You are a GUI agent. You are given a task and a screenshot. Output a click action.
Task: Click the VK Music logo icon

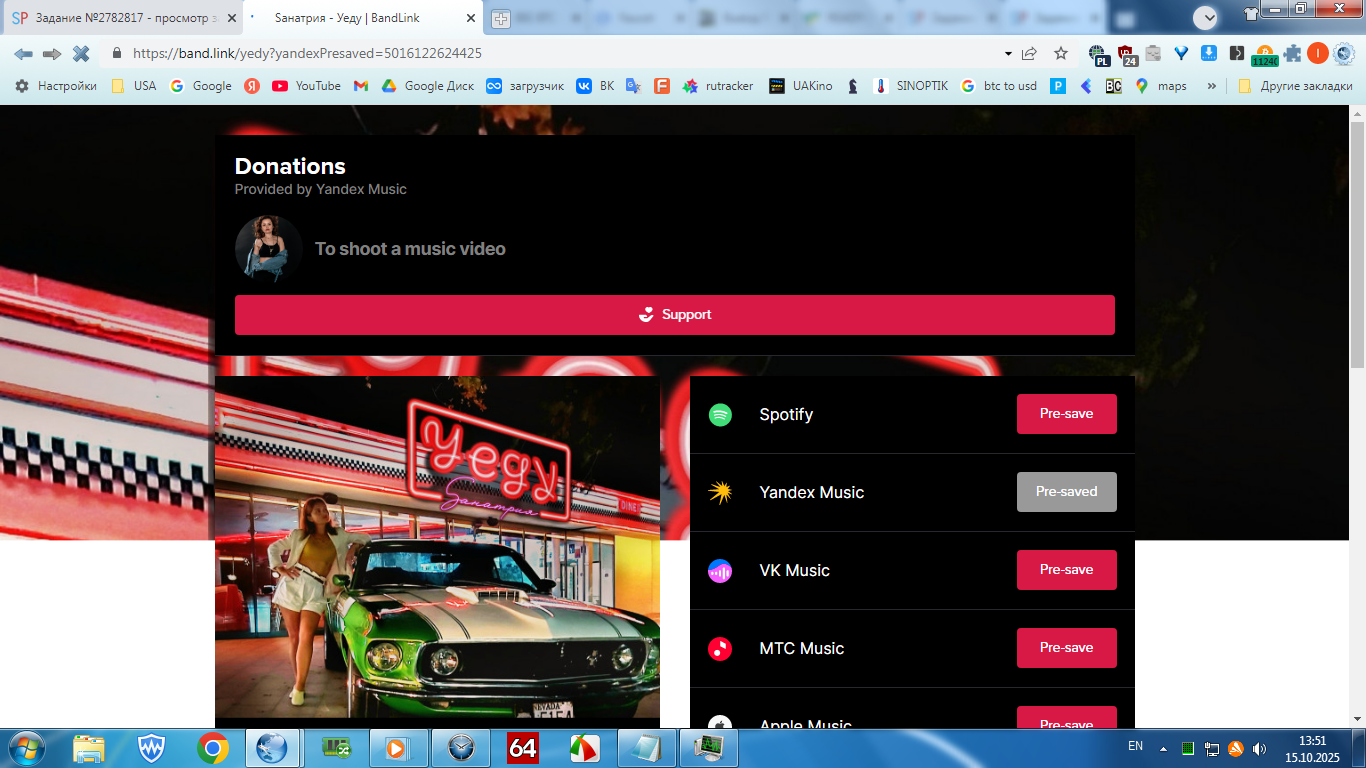tap(720, 571)
